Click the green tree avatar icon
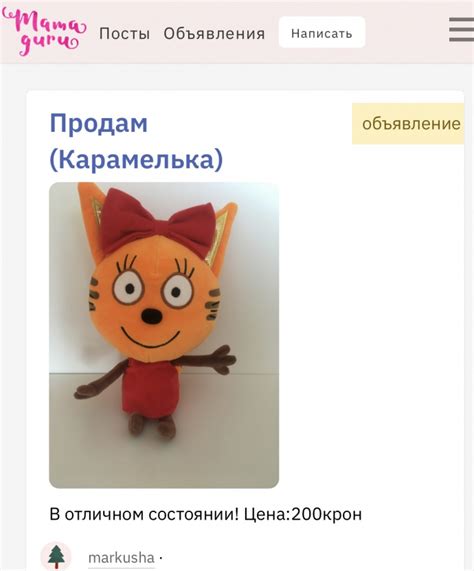The width and height of the screenshot is (474, 571). [x=56, y=556]
